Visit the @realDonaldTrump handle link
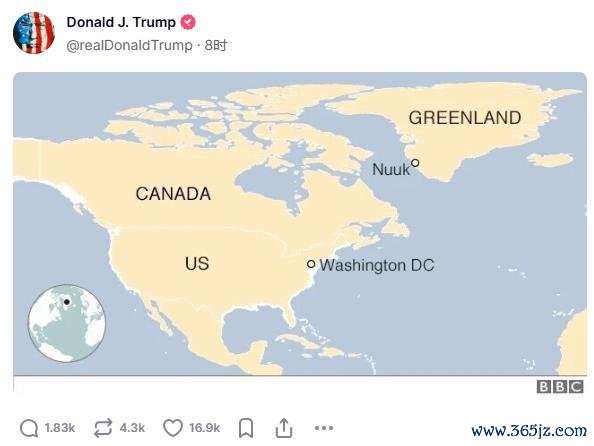Viewport: 594px width, 446px height. (x=129, y=45)
